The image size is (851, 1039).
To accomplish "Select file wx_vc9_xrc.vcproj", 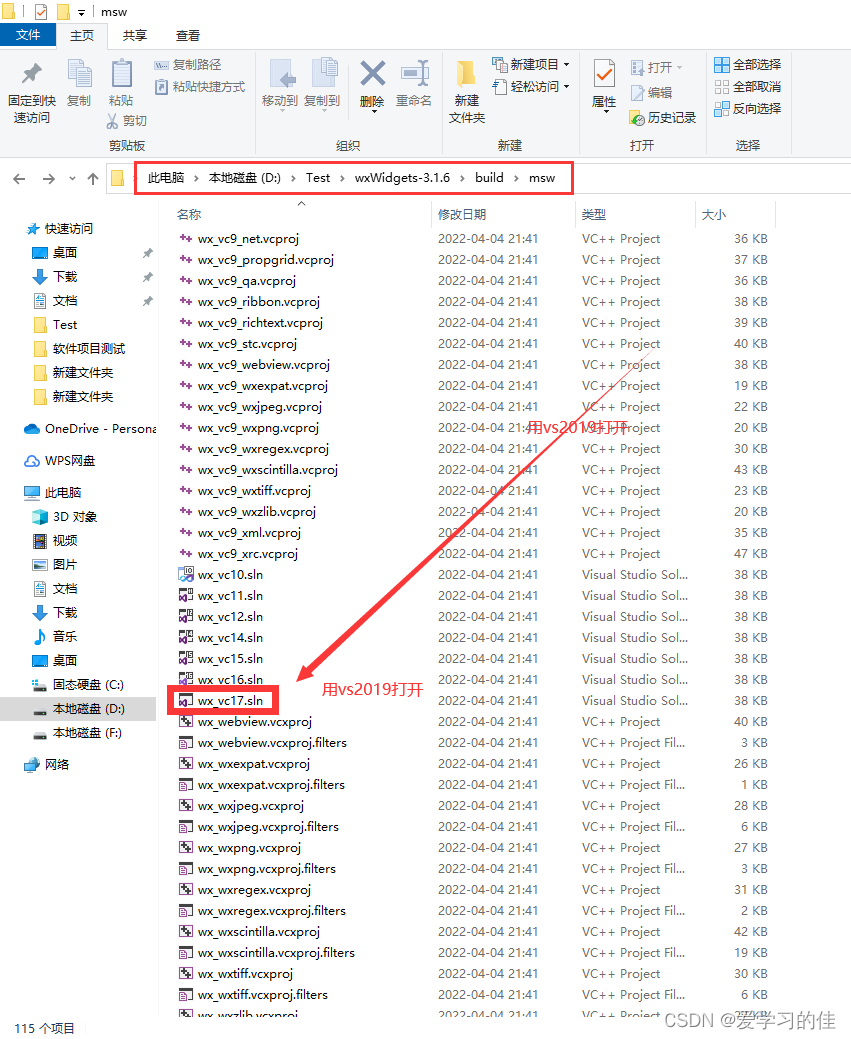I will click(x=247, y=554).
